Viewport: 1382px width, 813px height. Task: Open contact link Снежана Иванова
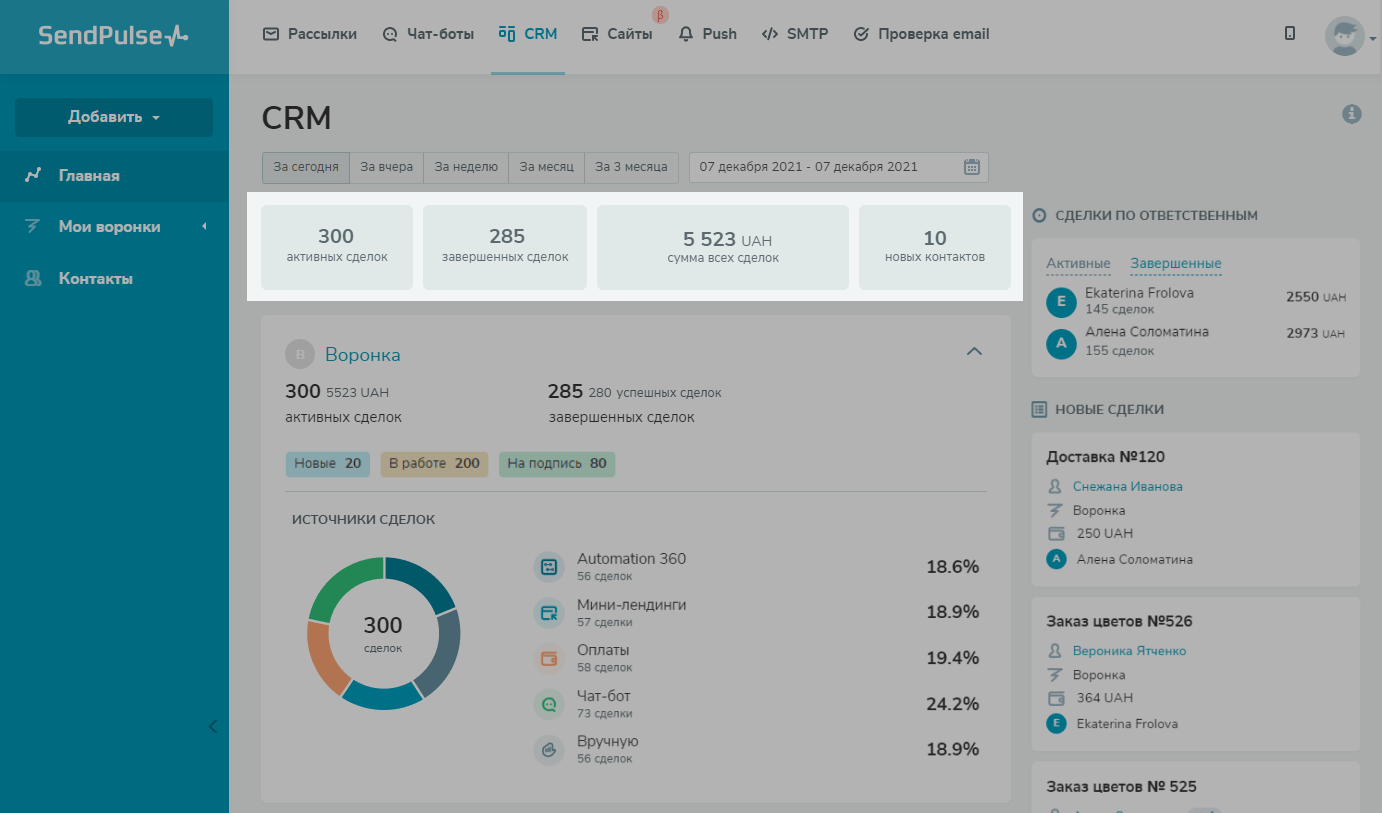click(x=1127, y=486)
